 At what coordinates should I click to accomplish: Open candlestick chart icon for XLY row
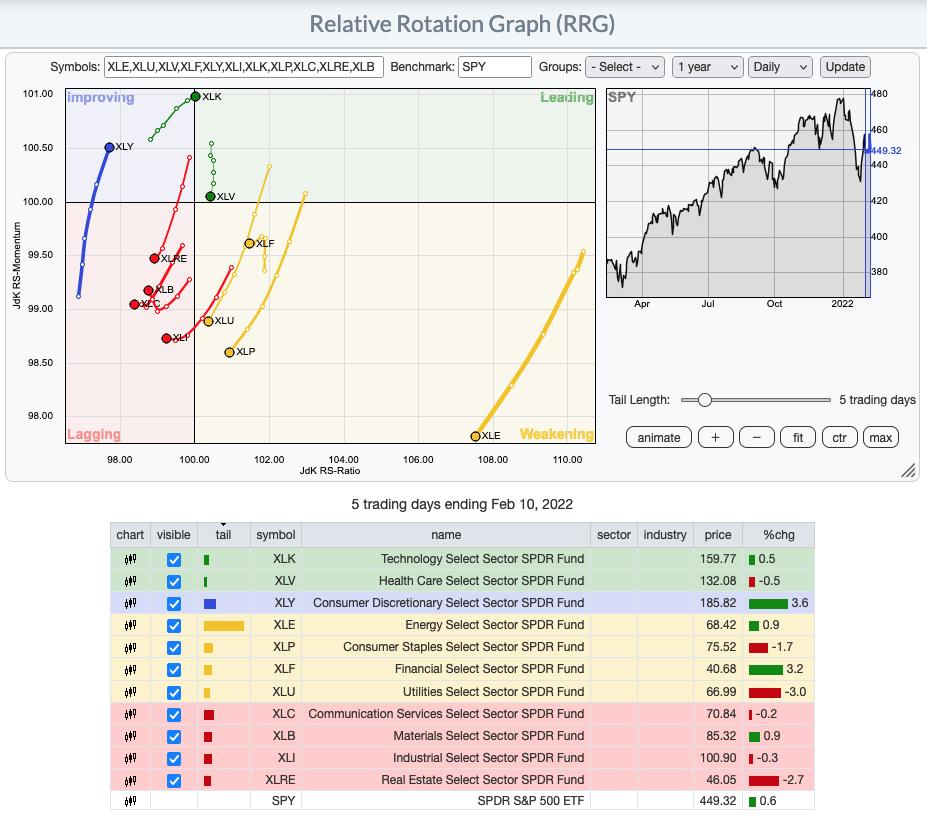coord(130,603)
